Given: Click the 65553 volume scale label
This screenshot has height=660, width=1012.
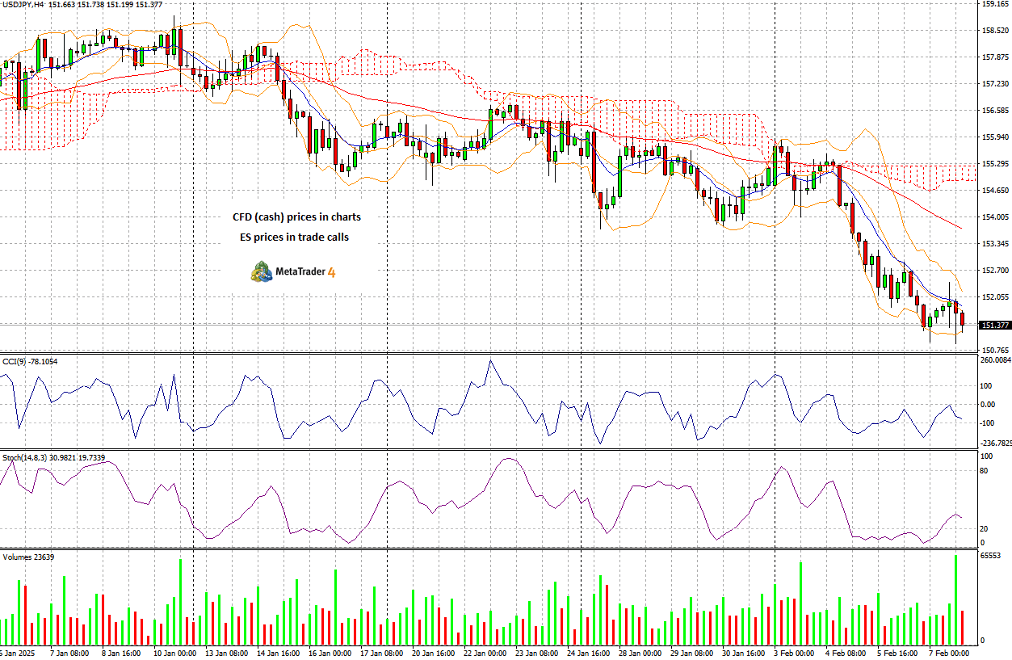Looking at the screenshot, I should pyautogui.click(x=990, y=555).
